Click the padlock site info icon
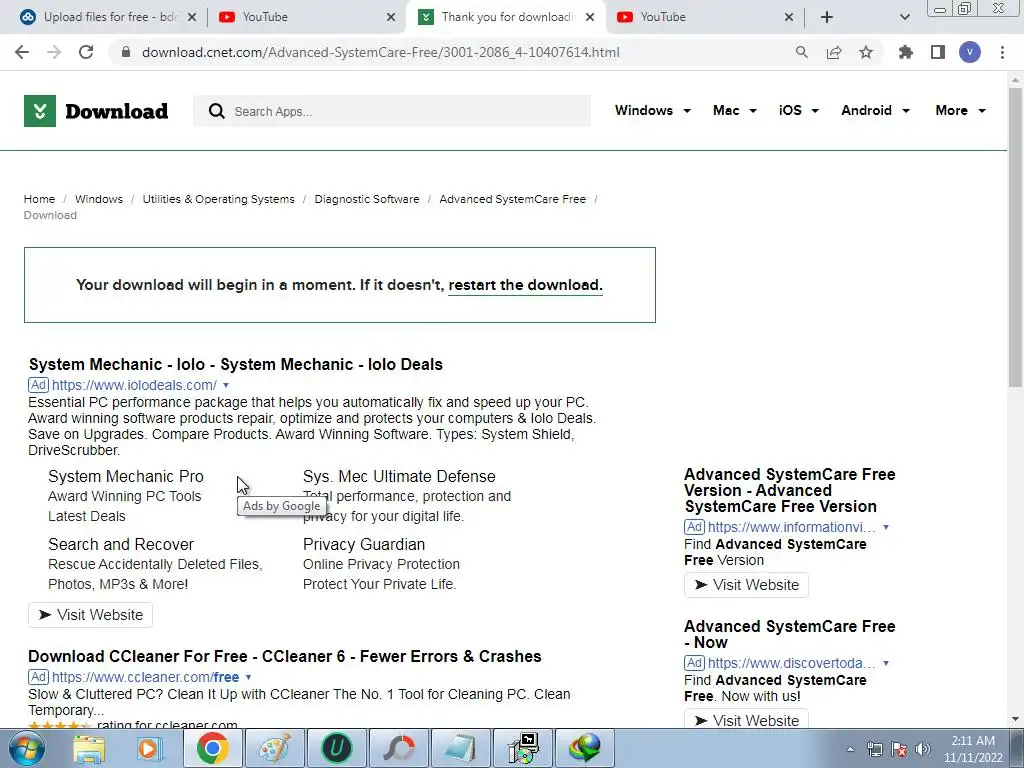The height and width of the screenshot is (768, 1024). (126, 52)
